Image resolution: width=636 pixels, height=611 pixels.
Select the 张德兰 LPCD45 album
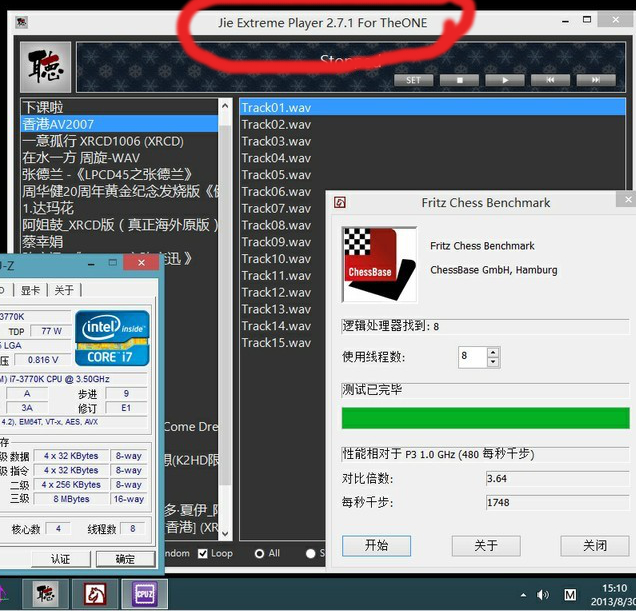[120, 174]
